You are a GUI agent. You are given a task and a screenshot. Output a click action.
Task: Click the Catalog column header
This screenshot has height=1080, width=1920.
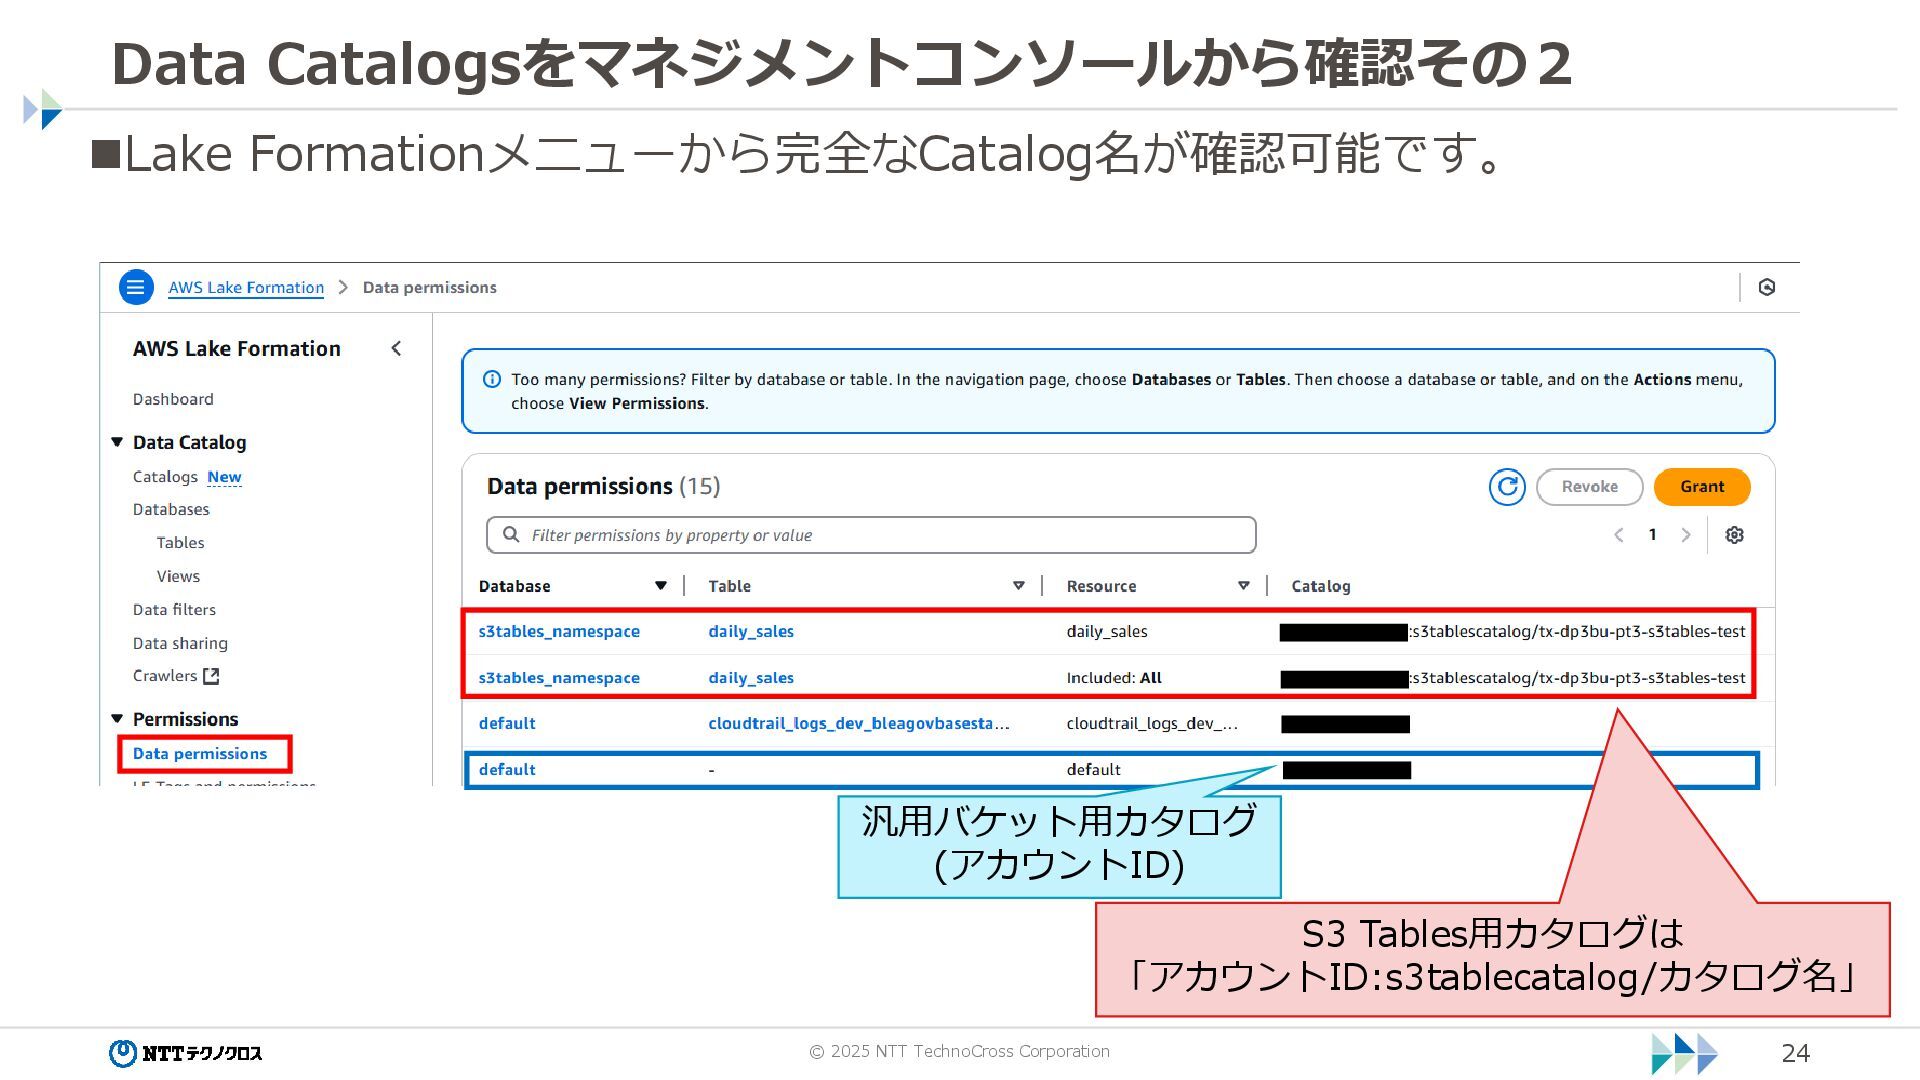coord(1320,586)
